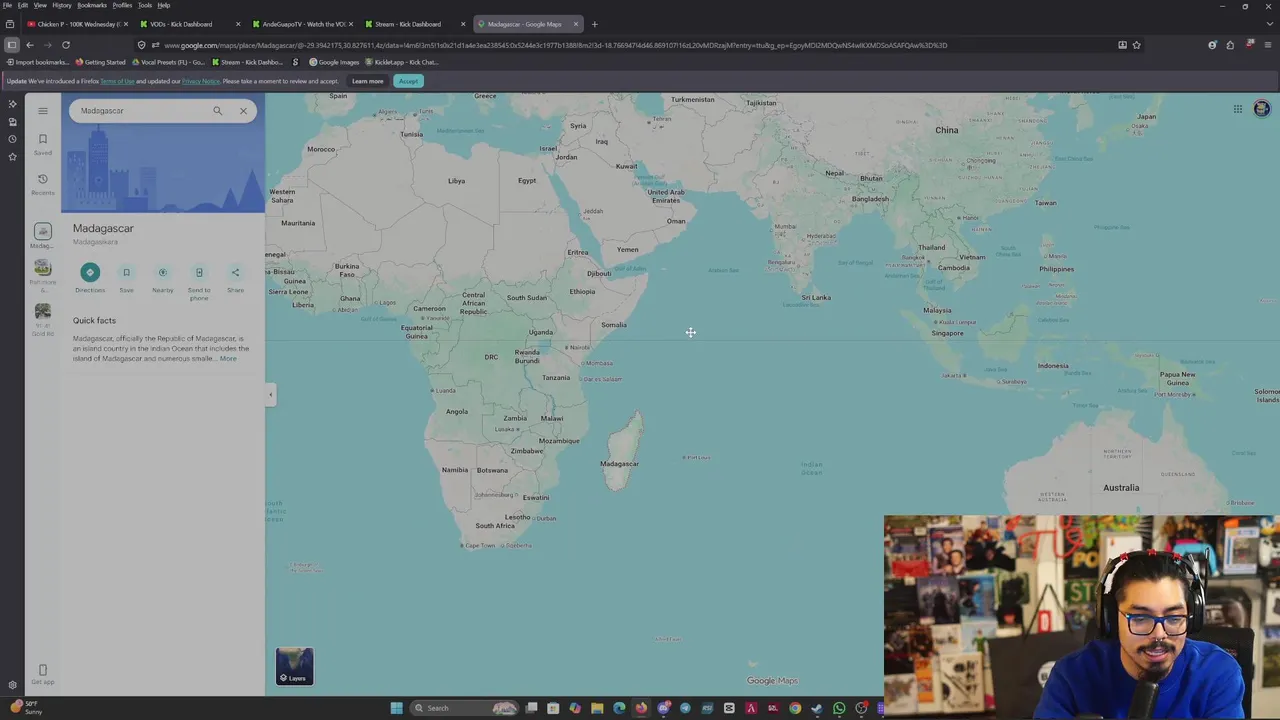This screenshot has width=1280, height=720.
Task: Open the Layers map switcher
Action: (295, 667)
